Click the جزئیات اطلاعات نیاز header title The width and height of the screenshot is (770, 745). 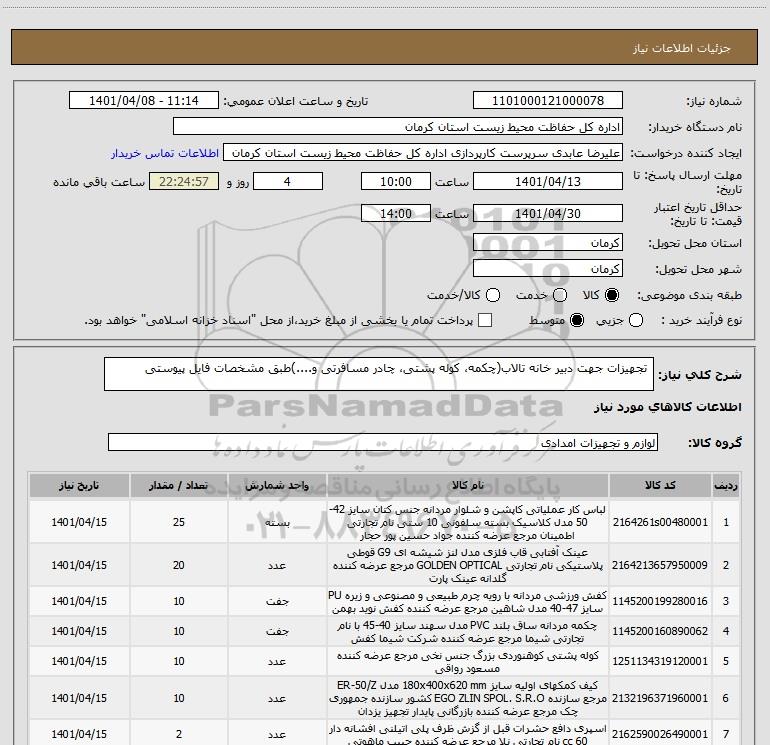(682, 48)
